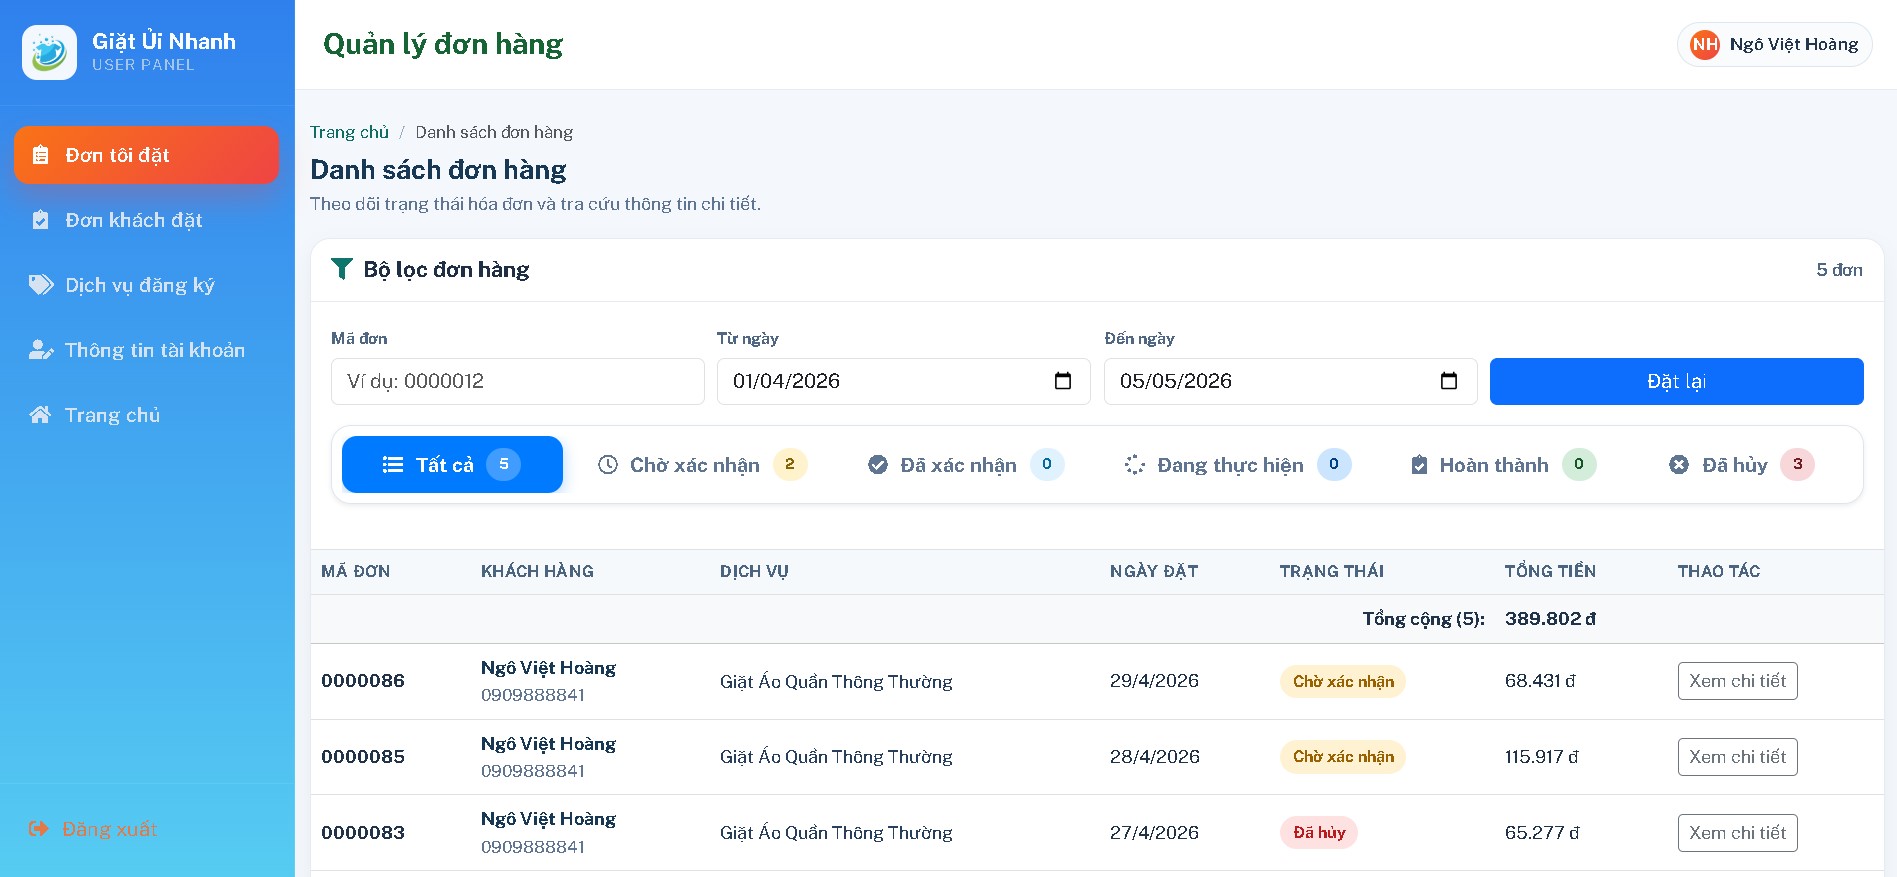
Task: View details of order 0000086
Action: [1737, 681]
